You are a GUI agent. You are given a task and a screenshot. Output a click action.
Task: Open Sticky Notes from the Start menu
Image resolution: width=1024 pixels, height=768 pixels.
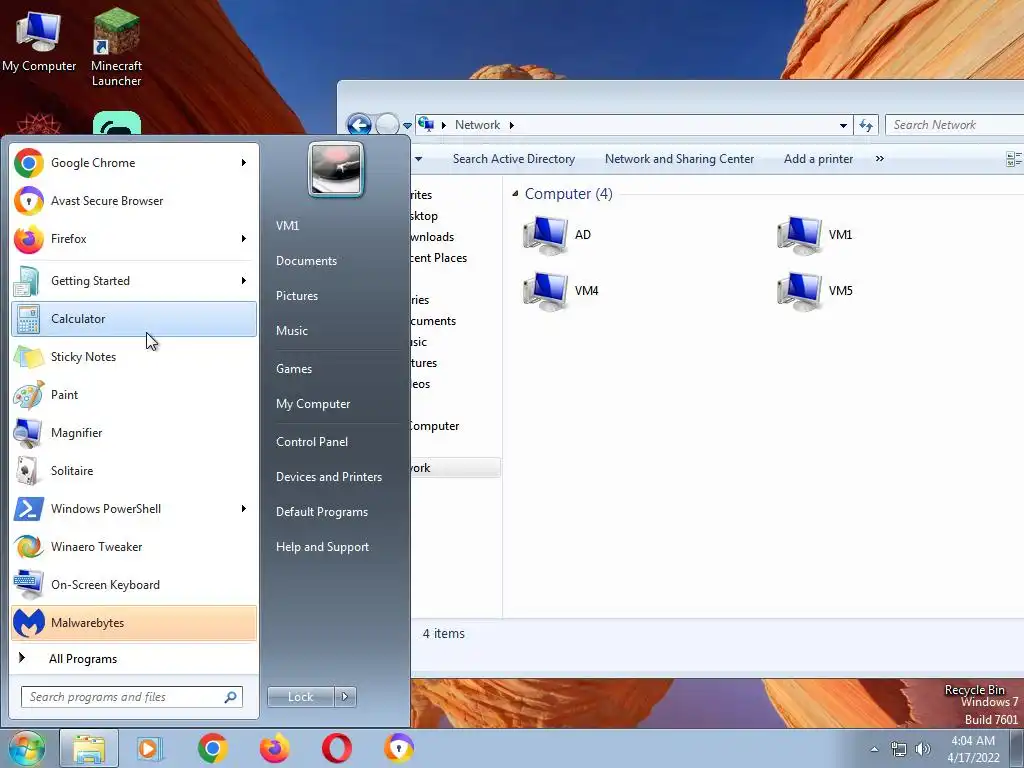pos(134,357)
